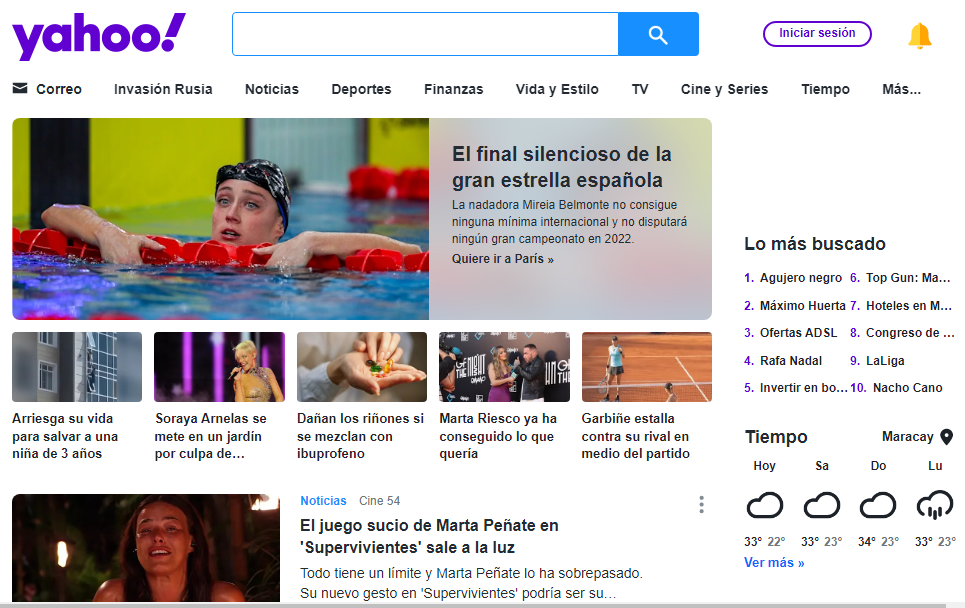This screenshot has width=965, height=608.
Task: Open the Finanzas section
Action: click(454, 89)
